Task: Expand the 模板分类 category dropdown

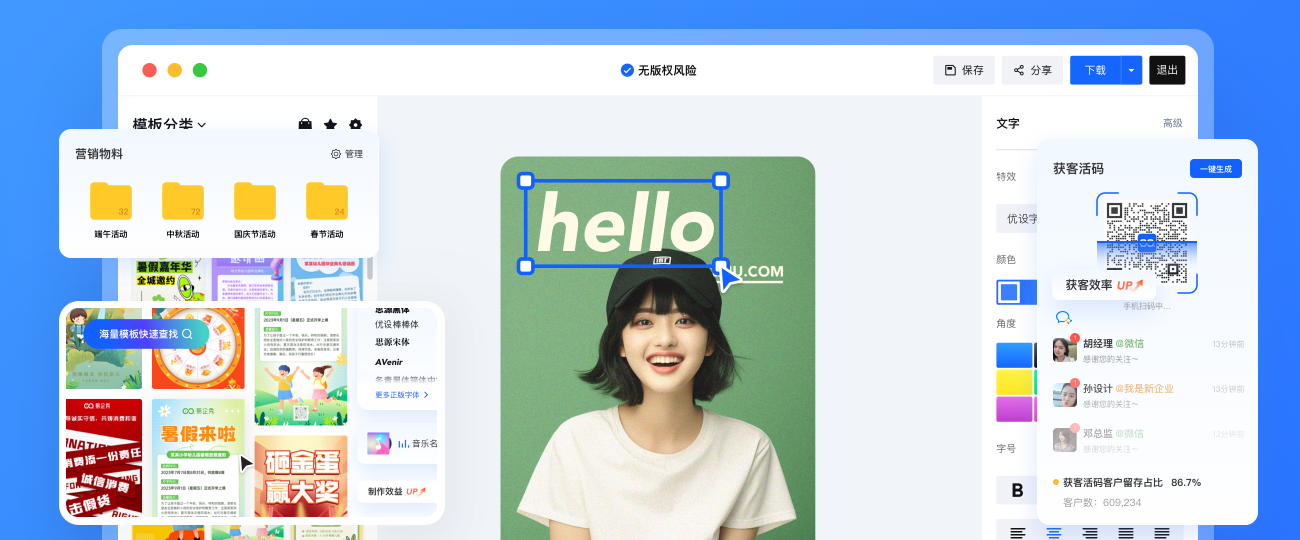Action: [x=169, y=125]
